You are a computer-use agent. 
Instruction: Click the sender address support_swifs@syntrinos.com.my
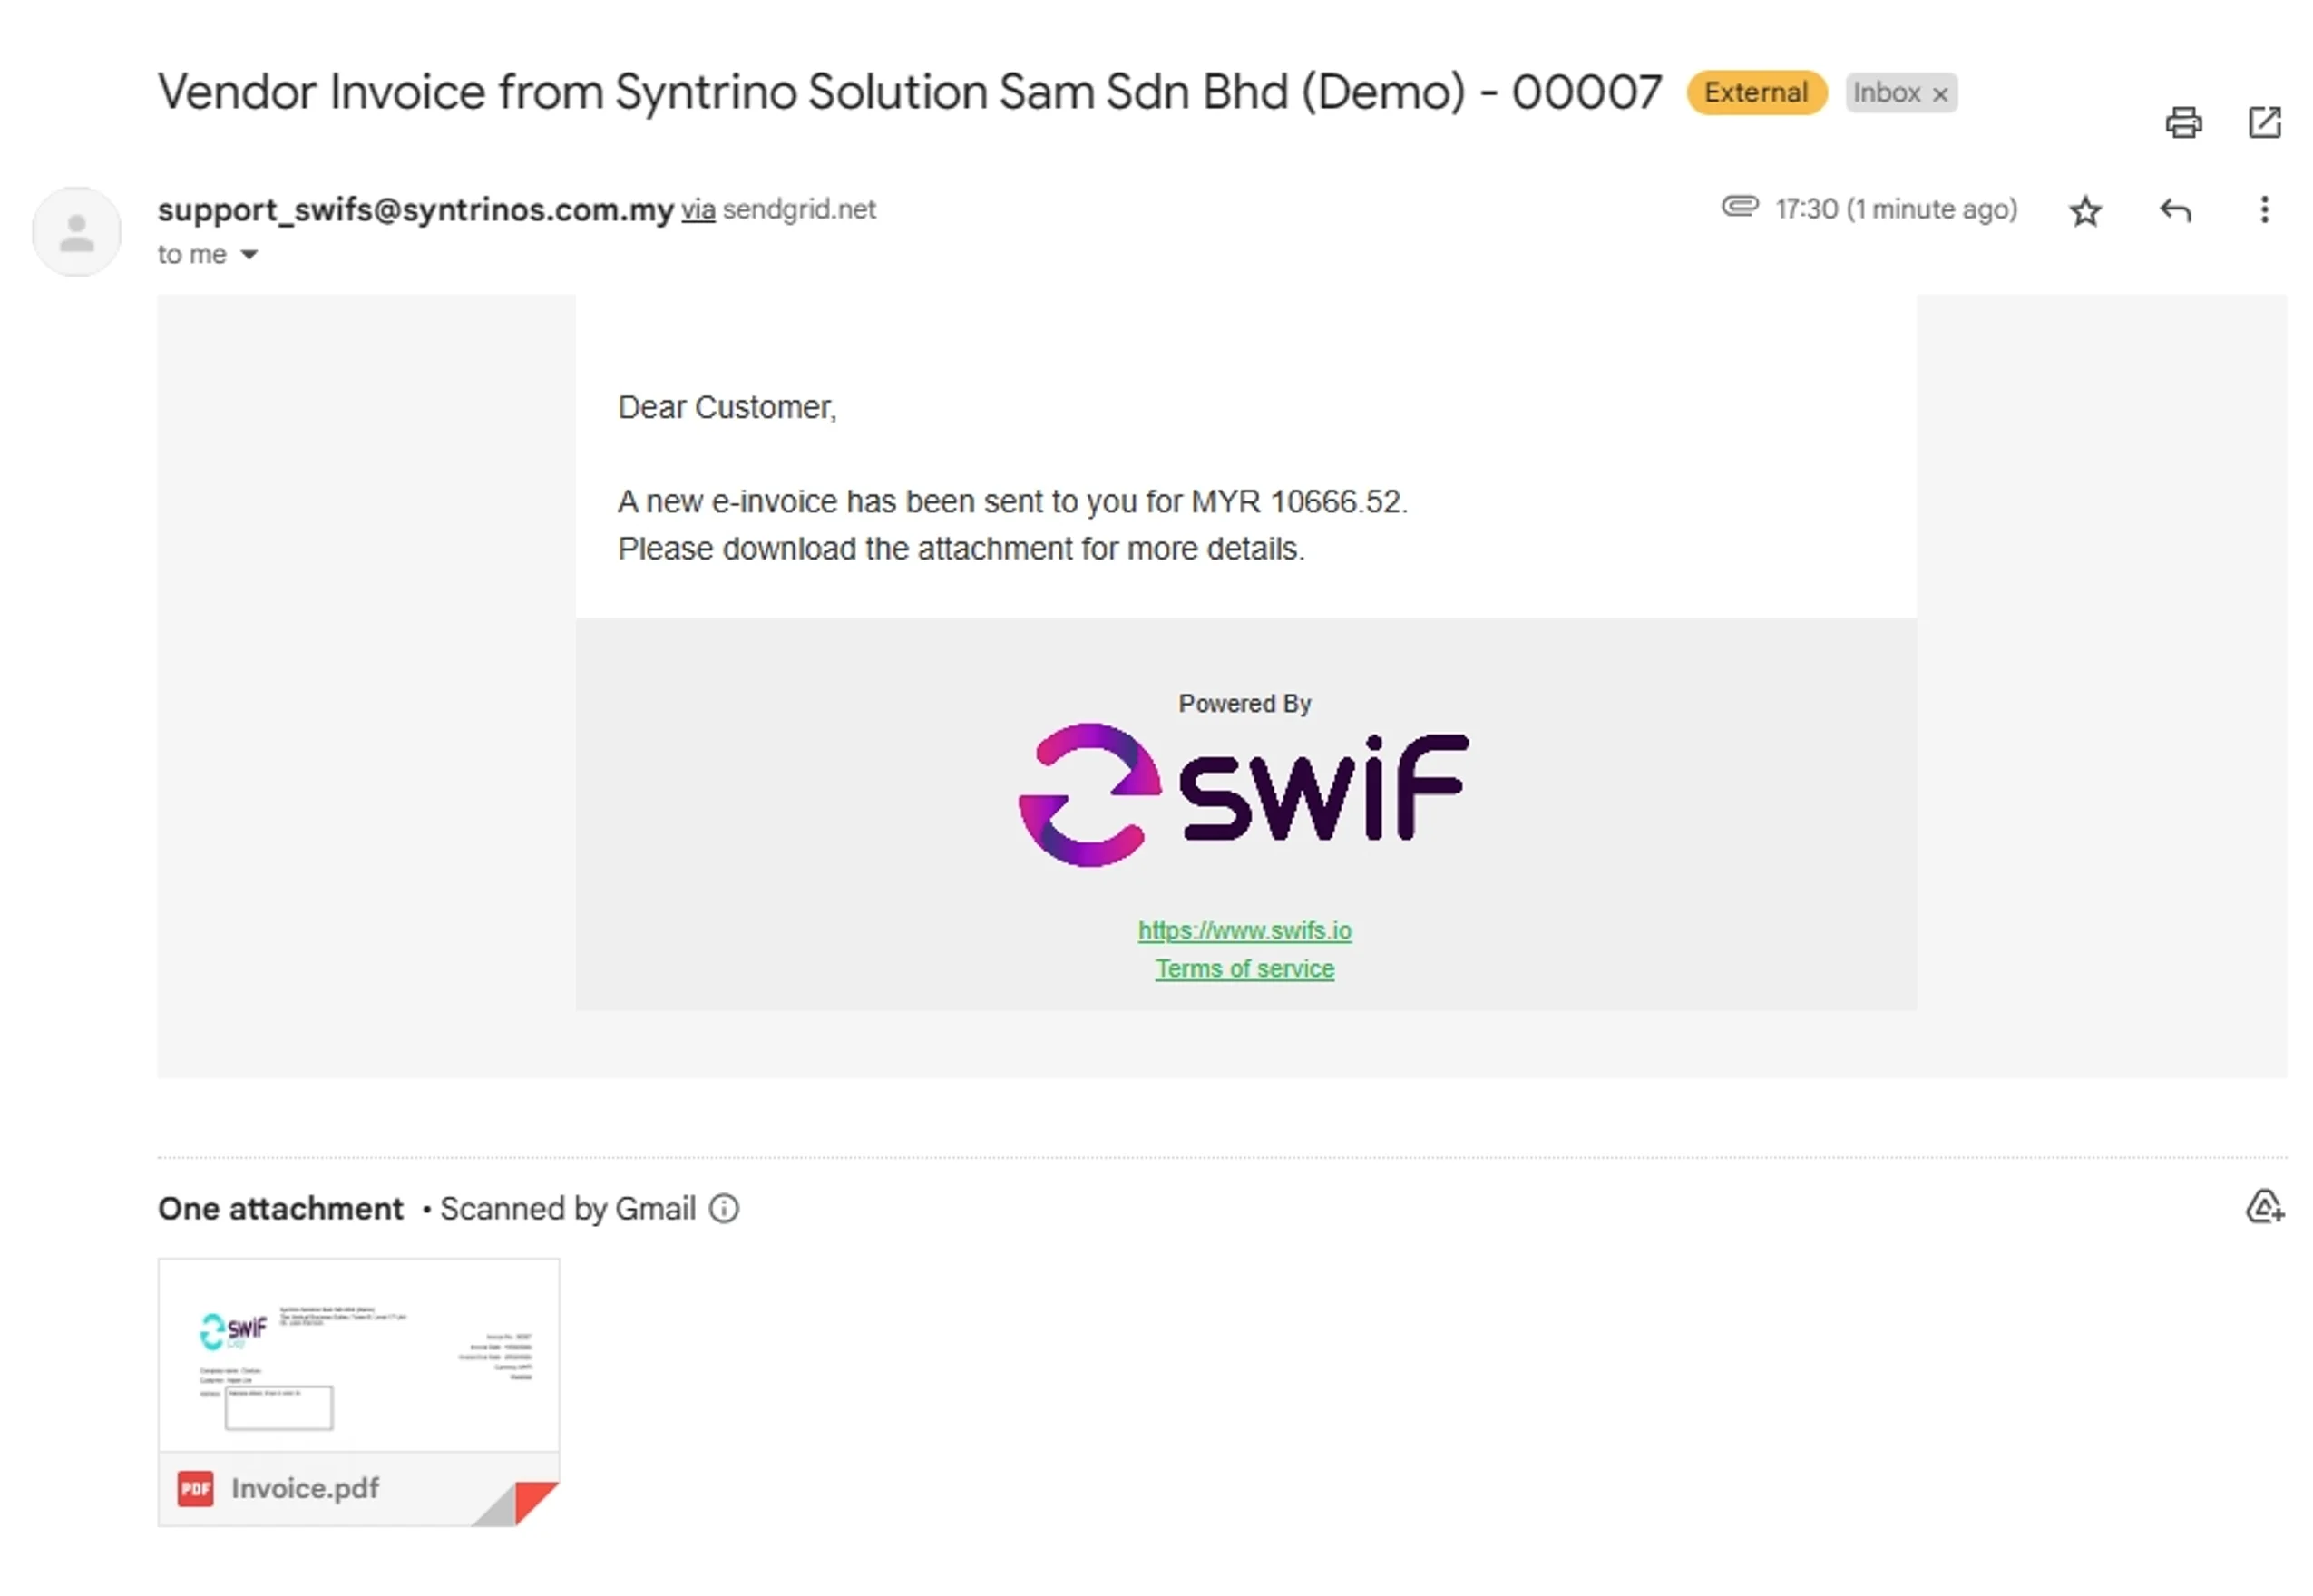[x=415, y=210]
